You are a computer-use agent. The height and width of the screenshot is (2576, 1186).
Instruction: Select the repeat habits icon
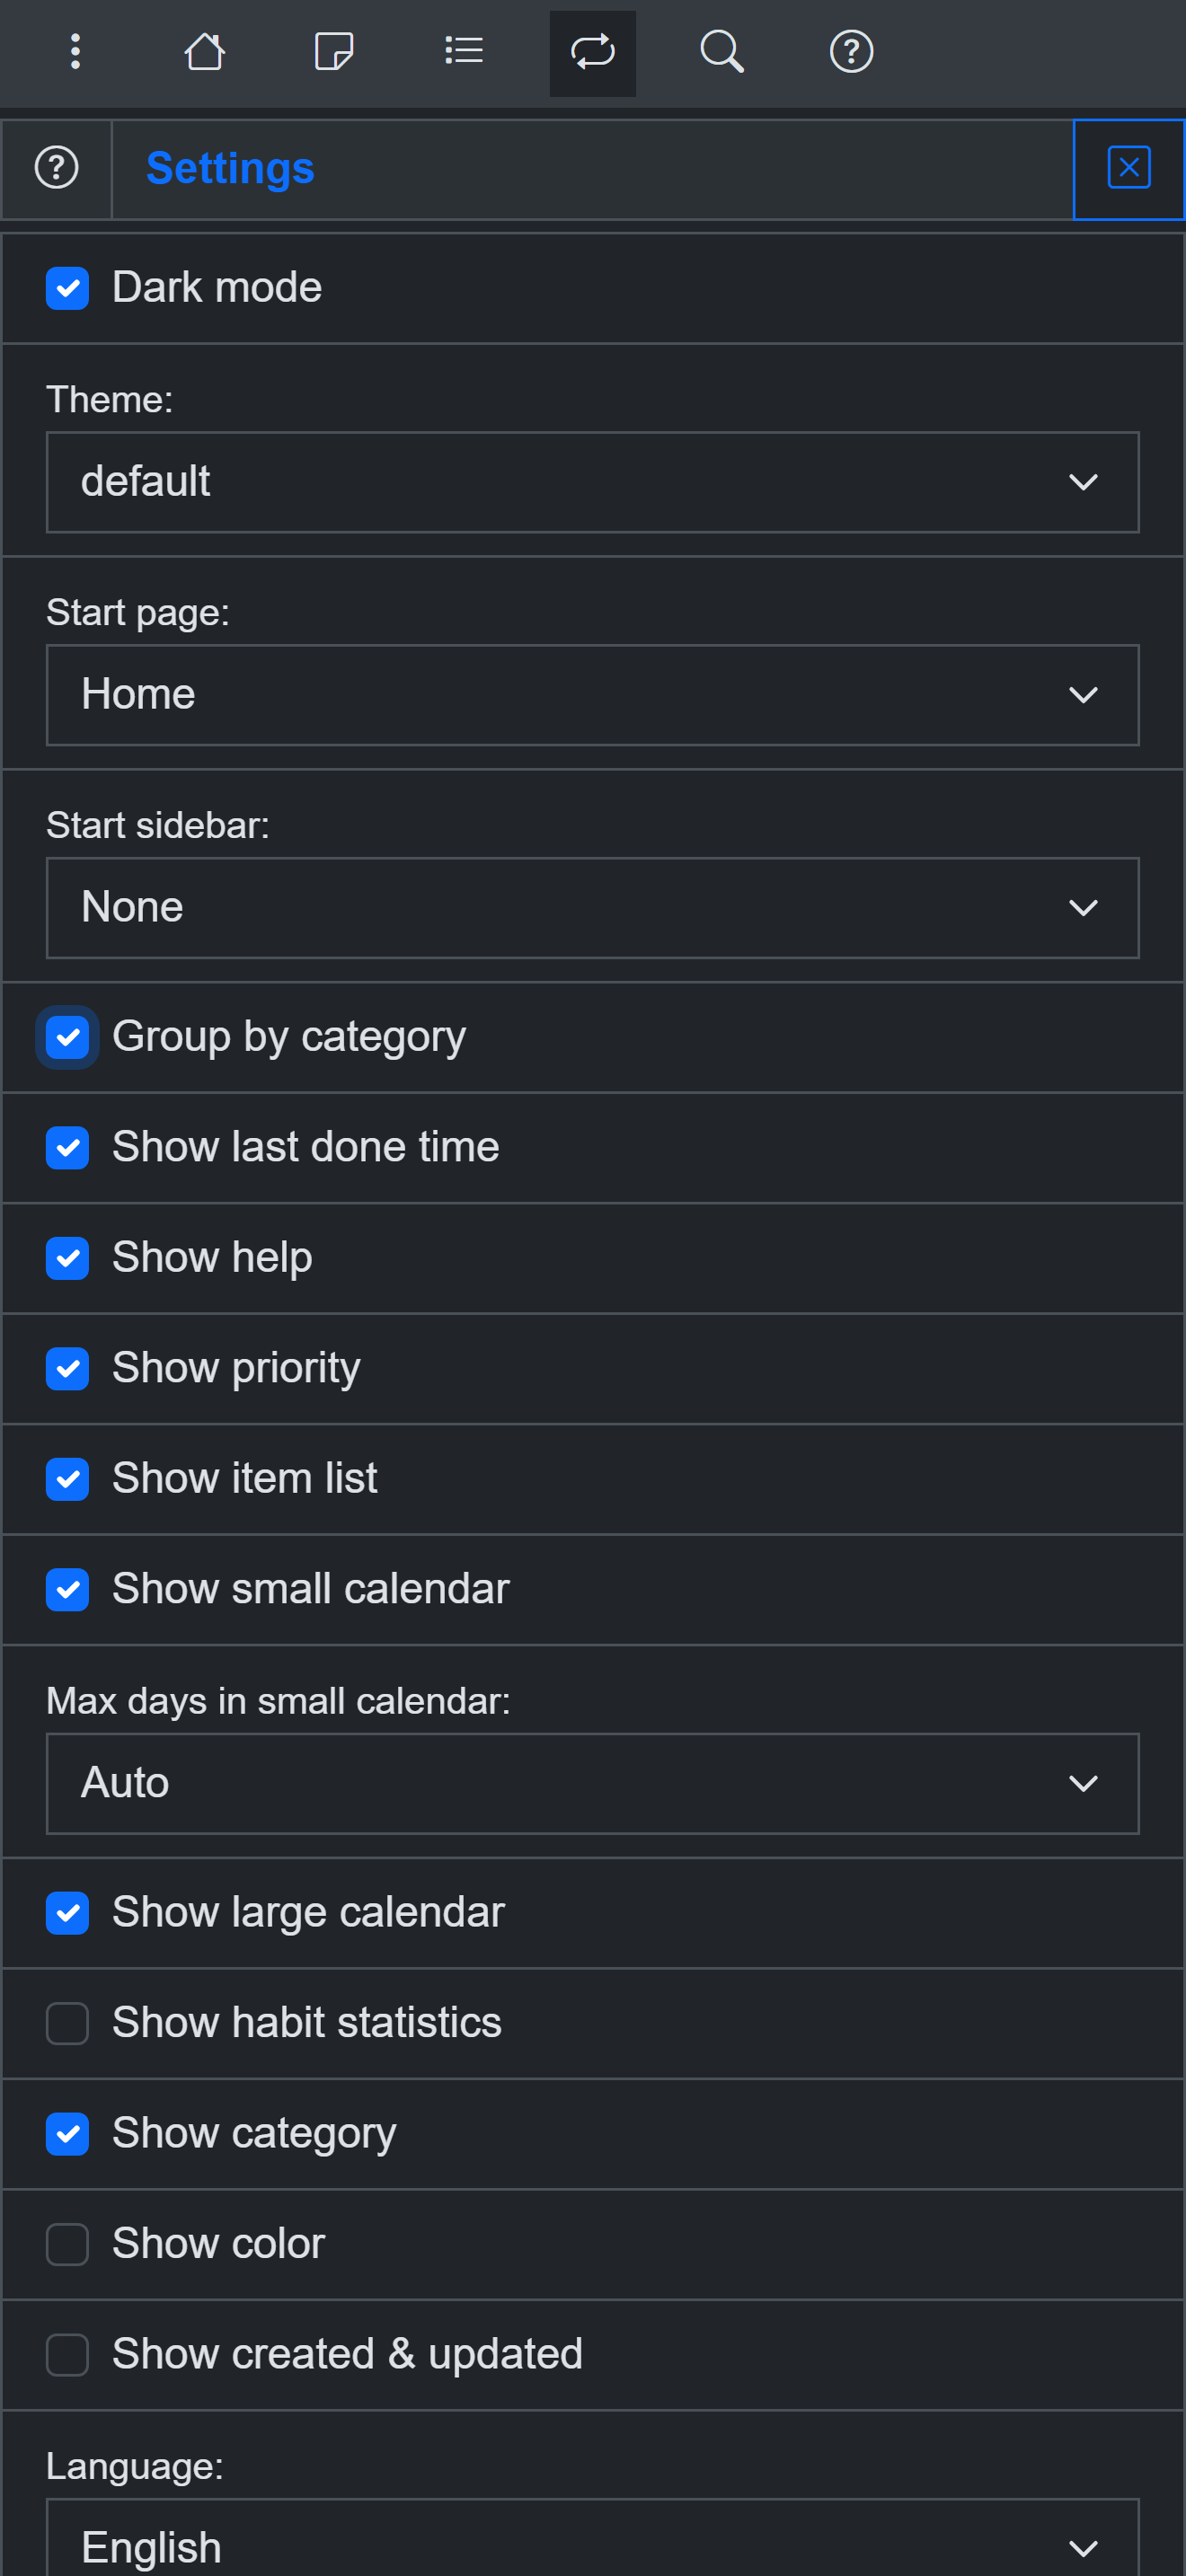tap(593, 52)
